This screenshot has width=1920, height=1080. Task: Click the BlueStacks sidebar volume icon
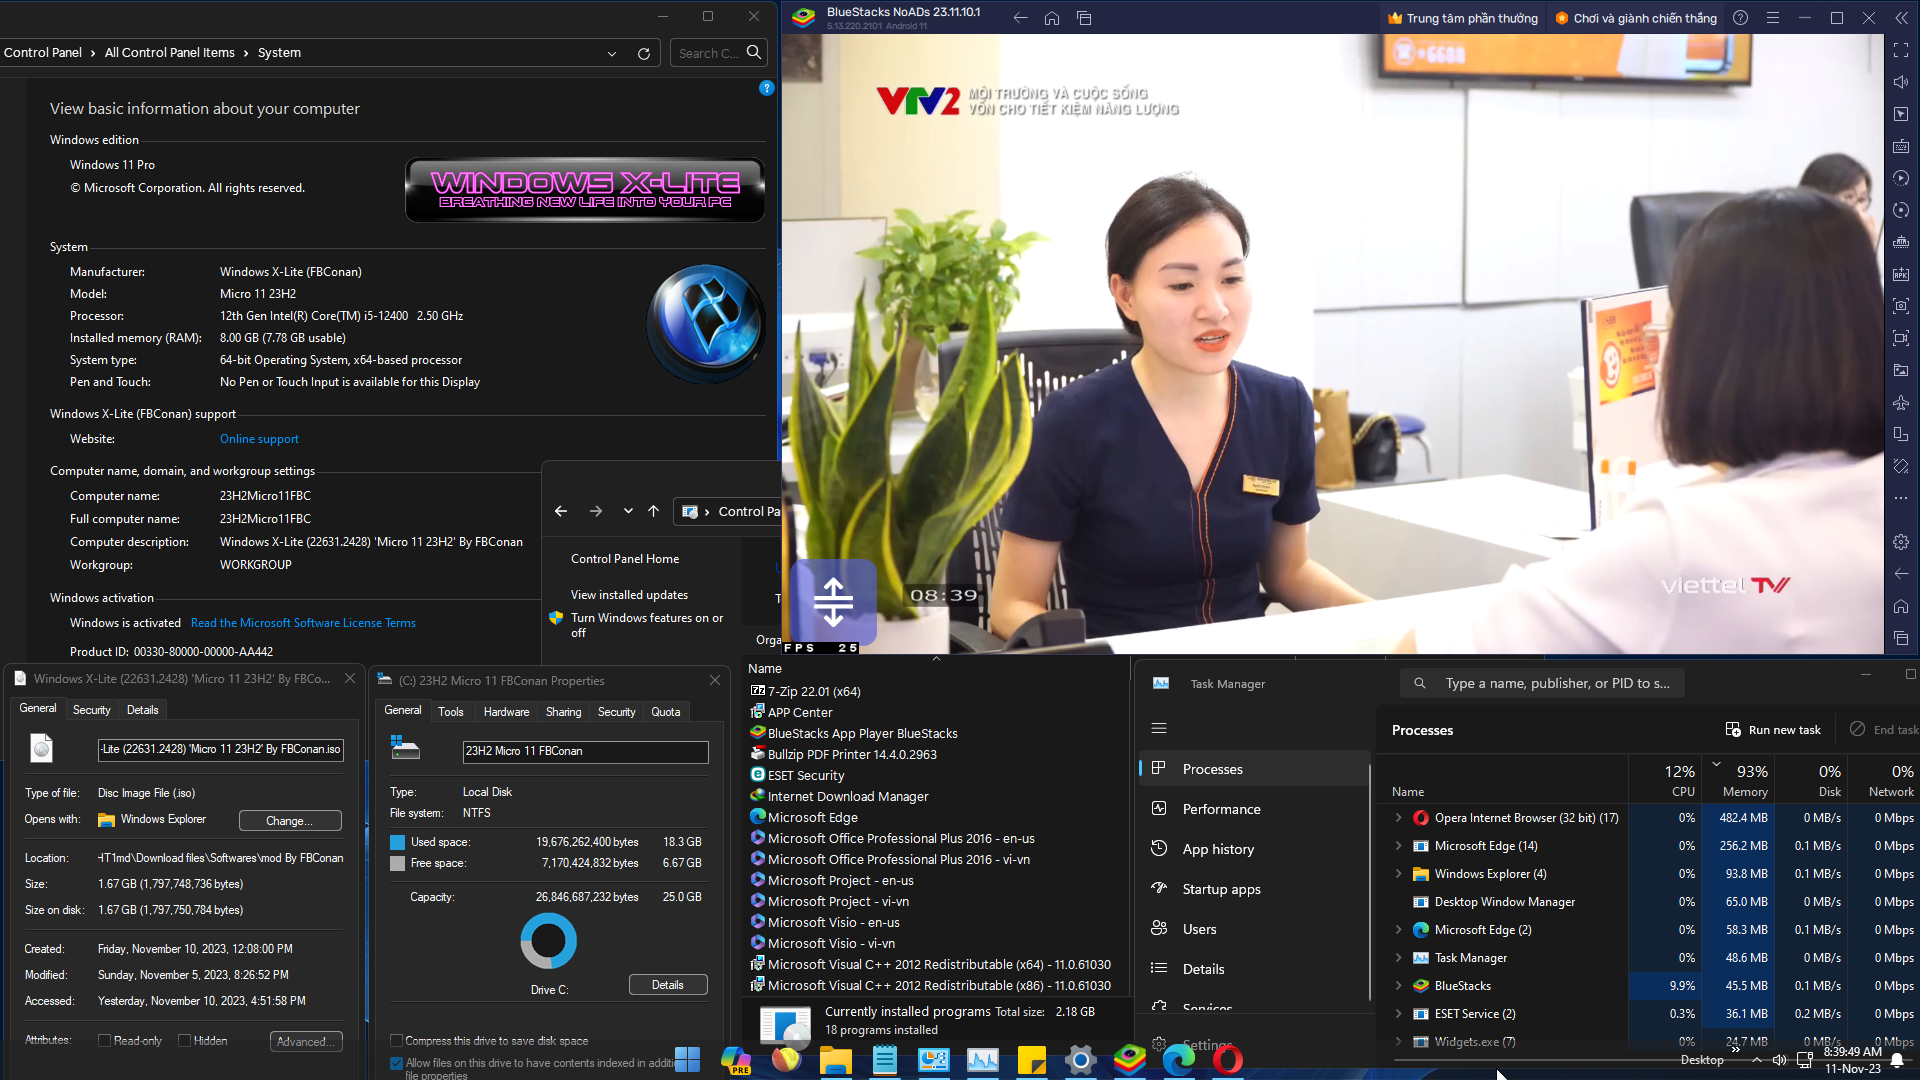click(1901, 82)
